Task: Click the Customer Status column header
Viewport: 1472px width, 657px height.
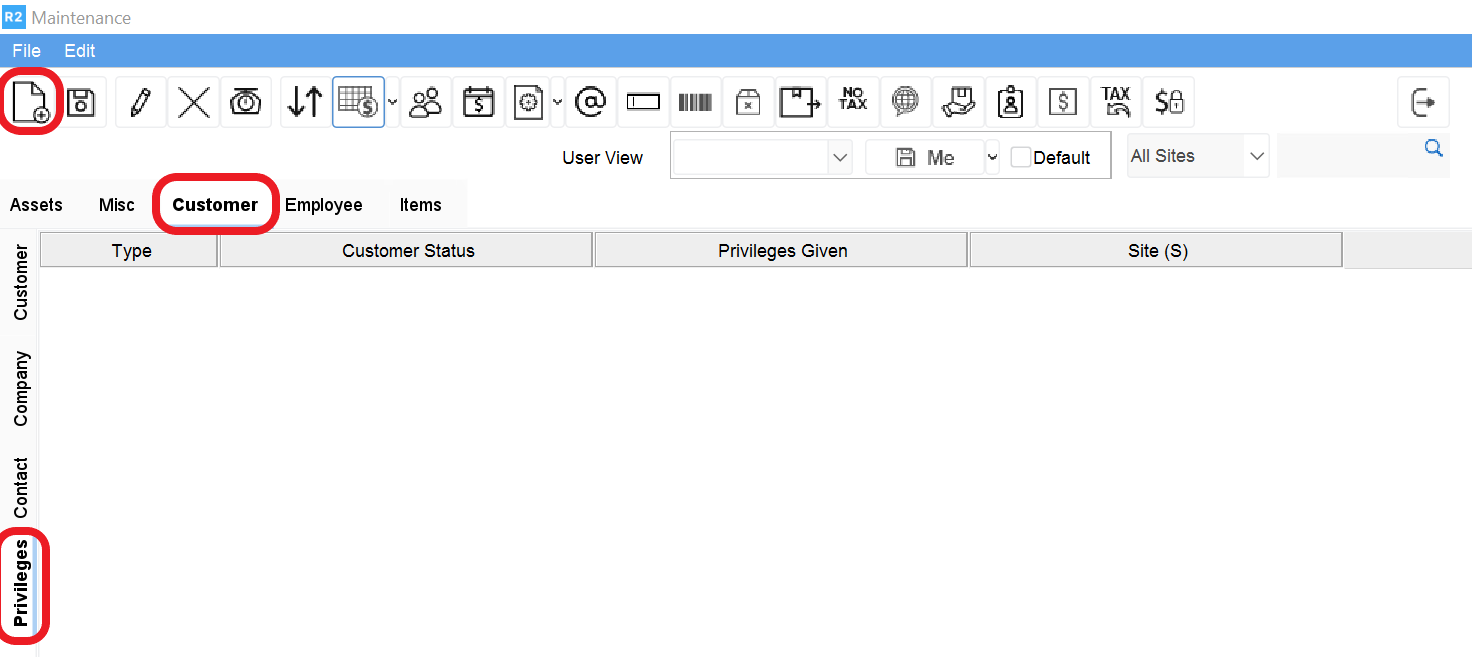Action: [x=407, y=251]
